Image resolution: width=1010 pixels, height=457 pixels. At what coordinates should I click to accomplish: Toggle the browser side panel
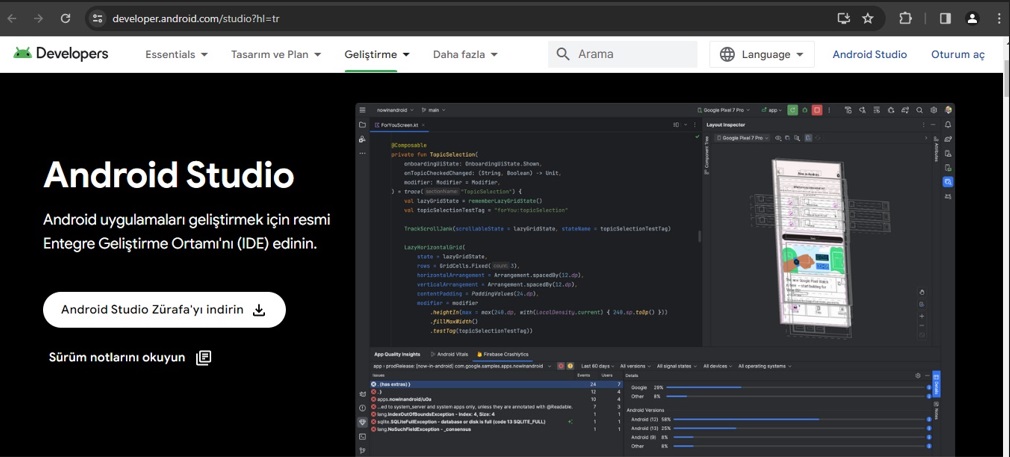coord(945,18)
